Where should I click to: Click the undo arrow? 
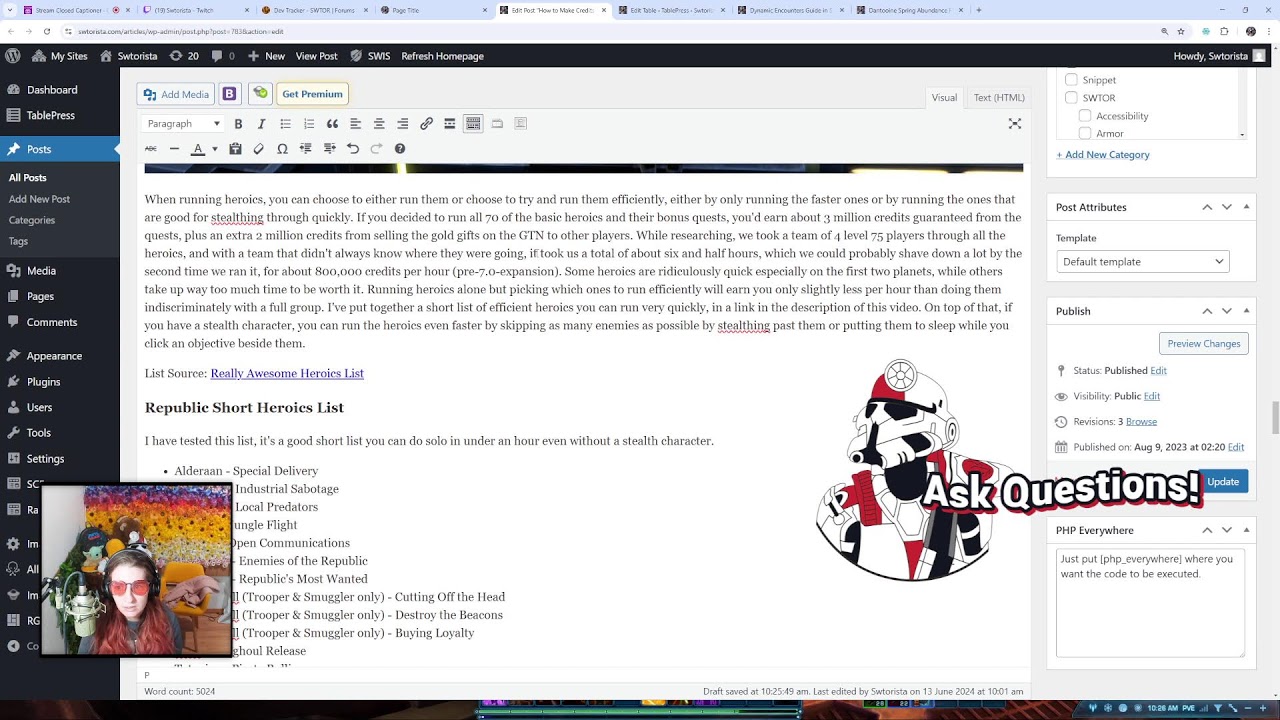pos(353,149)
